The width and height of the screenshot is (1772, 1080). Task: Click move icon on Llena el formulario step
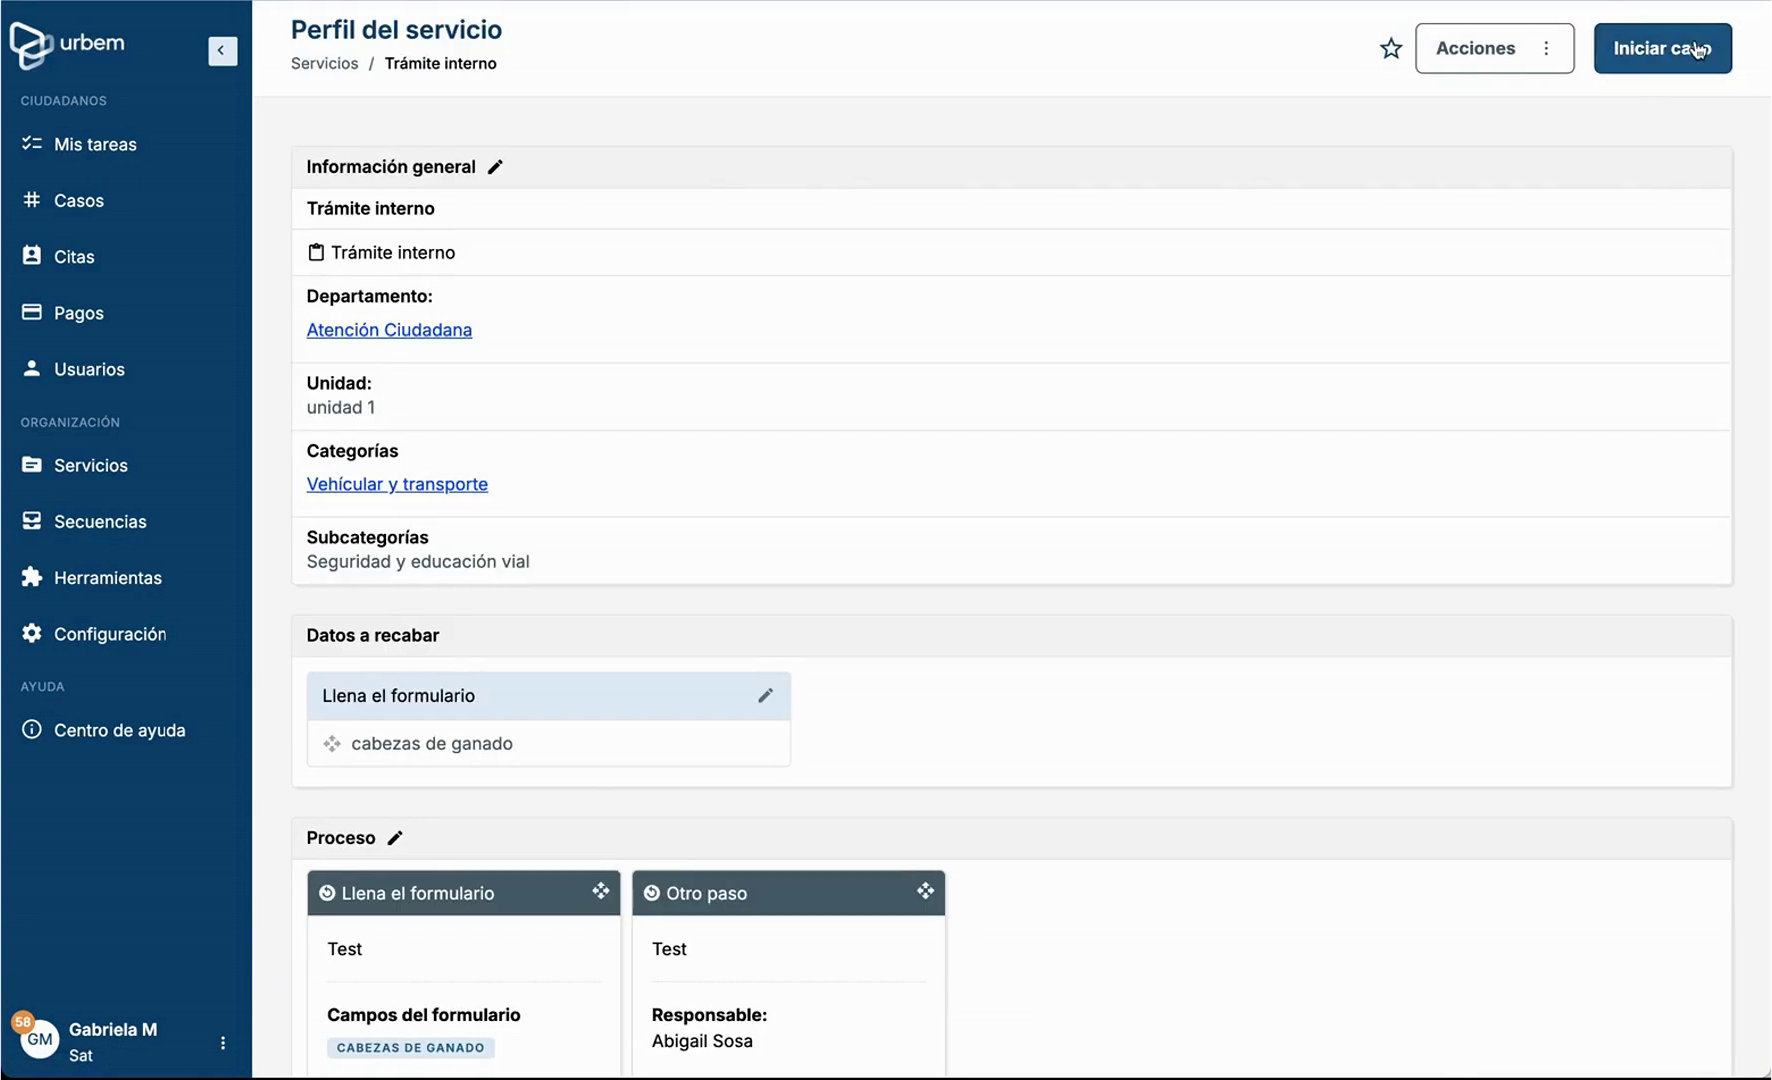coord(600,891)
